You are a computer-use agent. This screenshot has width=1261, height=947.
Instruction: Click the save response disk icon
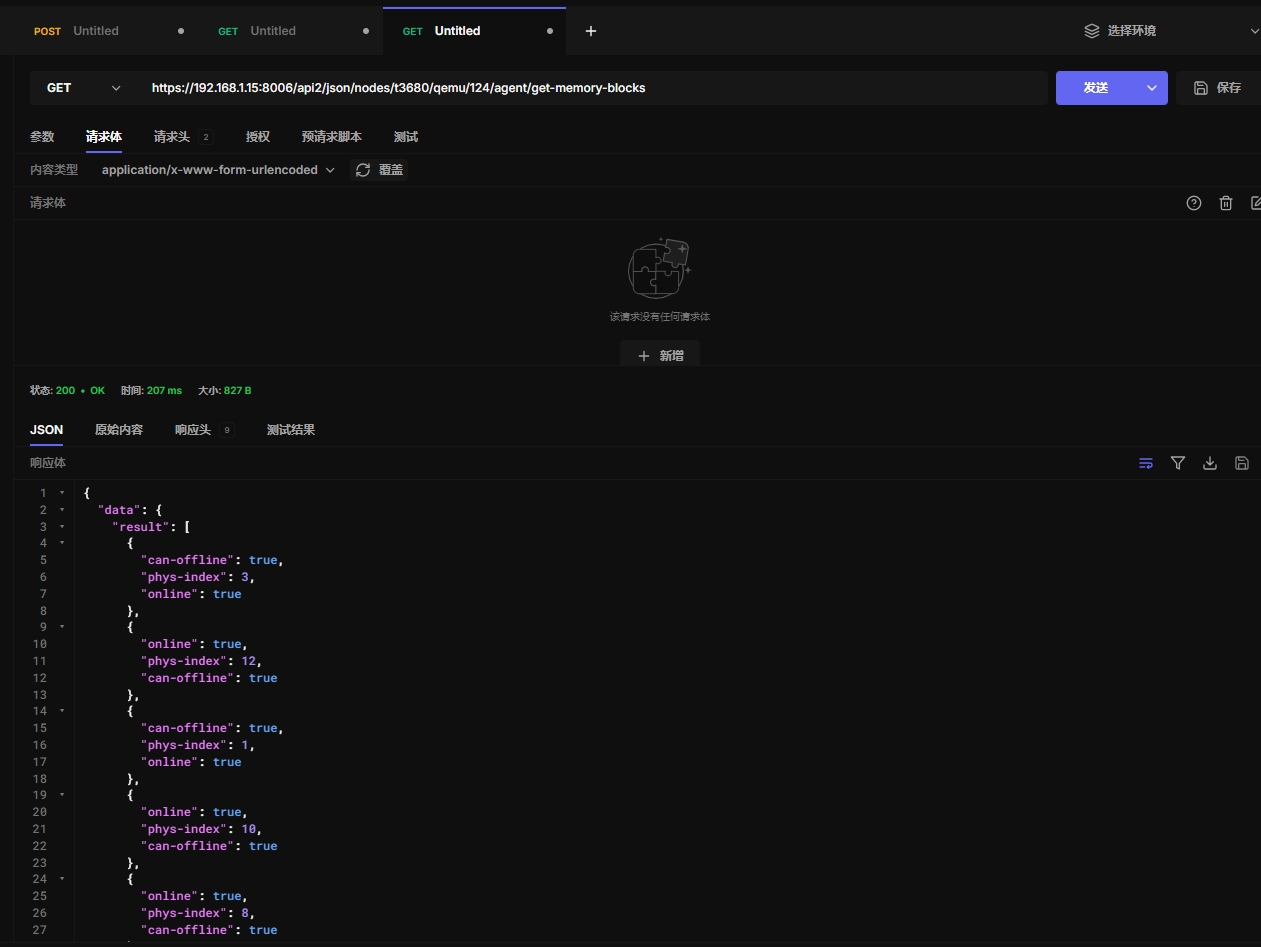1242,463
